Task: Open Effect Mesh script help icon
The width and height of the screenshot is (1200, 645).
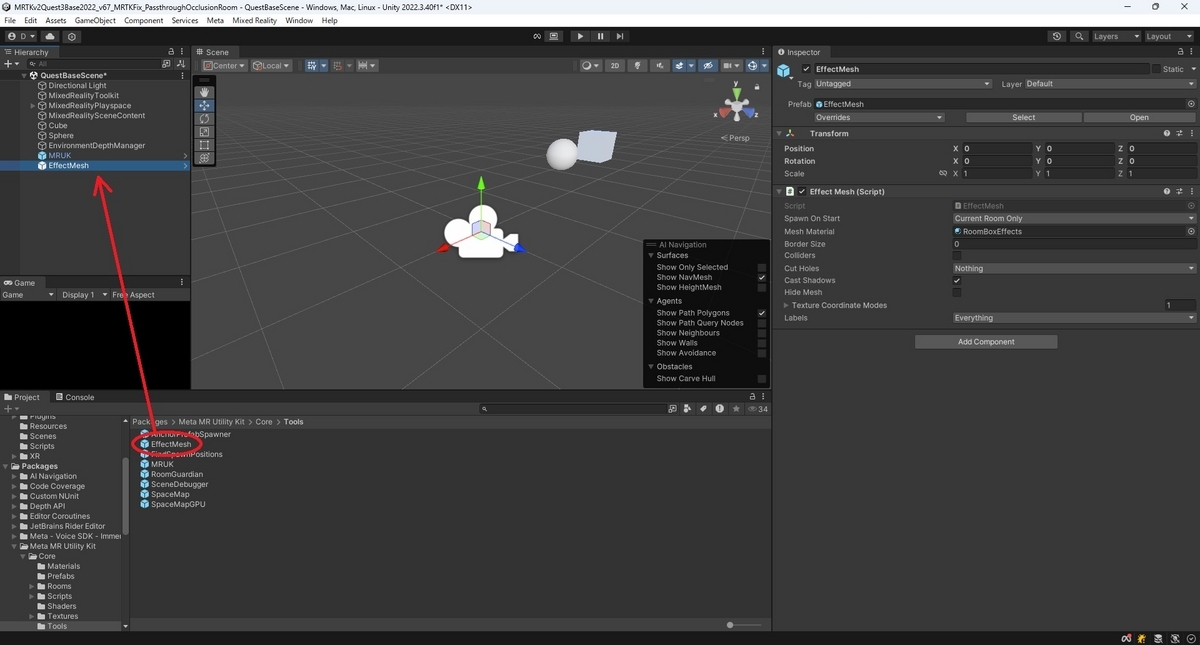Action: coord(1167,191)
